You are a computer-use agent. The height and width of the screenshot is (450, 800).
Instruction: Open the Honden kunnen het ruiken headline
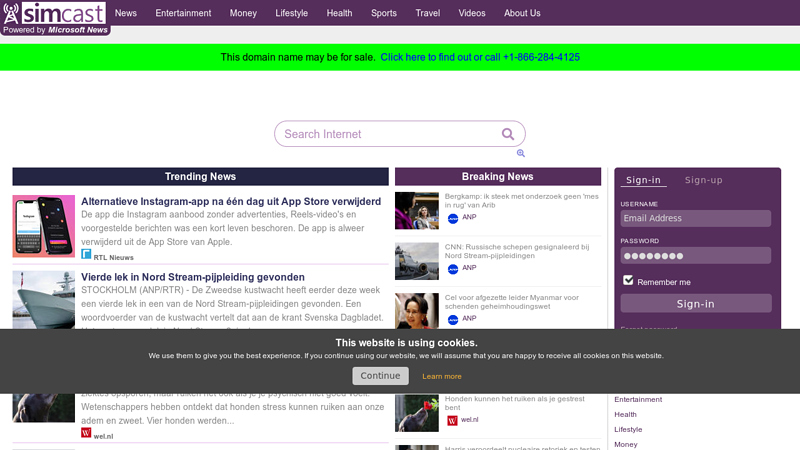514,403
